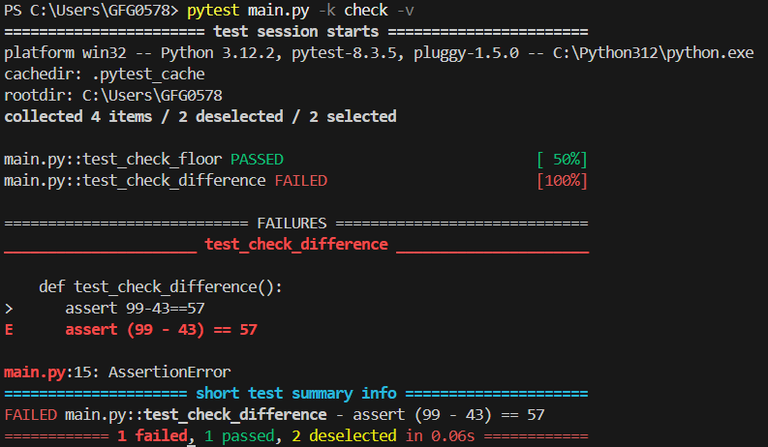Viewport: 768px width, 447px height.
Task: Click '1 passed' in final results line
Action: (x=240, y=436)
